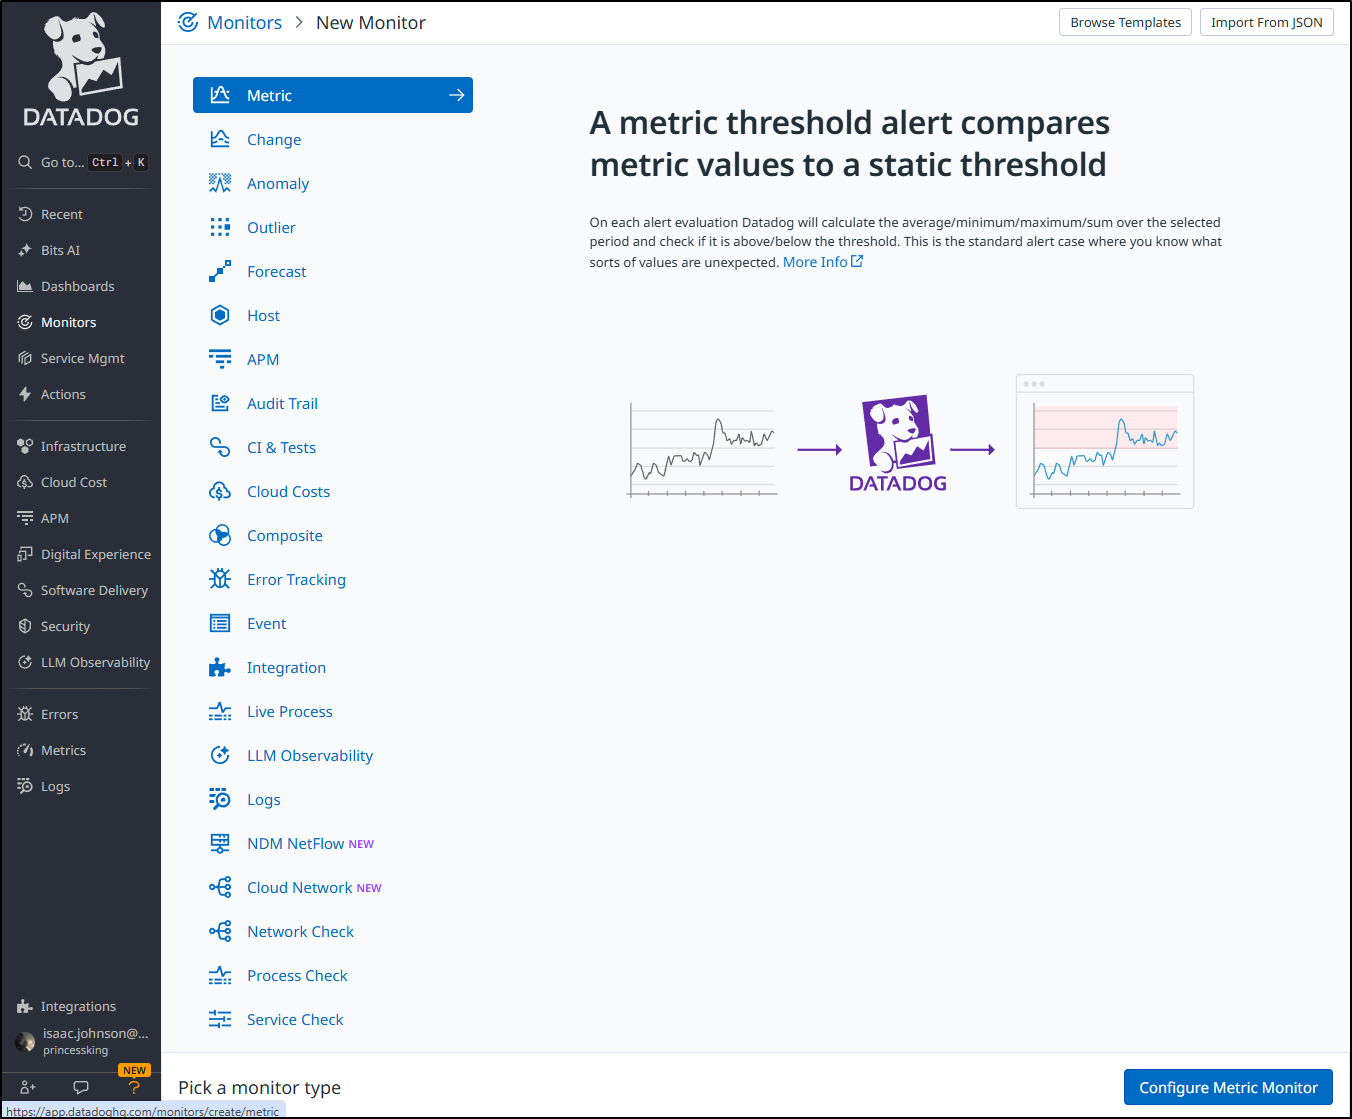Image resolution: width=1352 pixels, height=1119 pixels.
Task: Open the More Info link
Action: (x=822, y=262)
